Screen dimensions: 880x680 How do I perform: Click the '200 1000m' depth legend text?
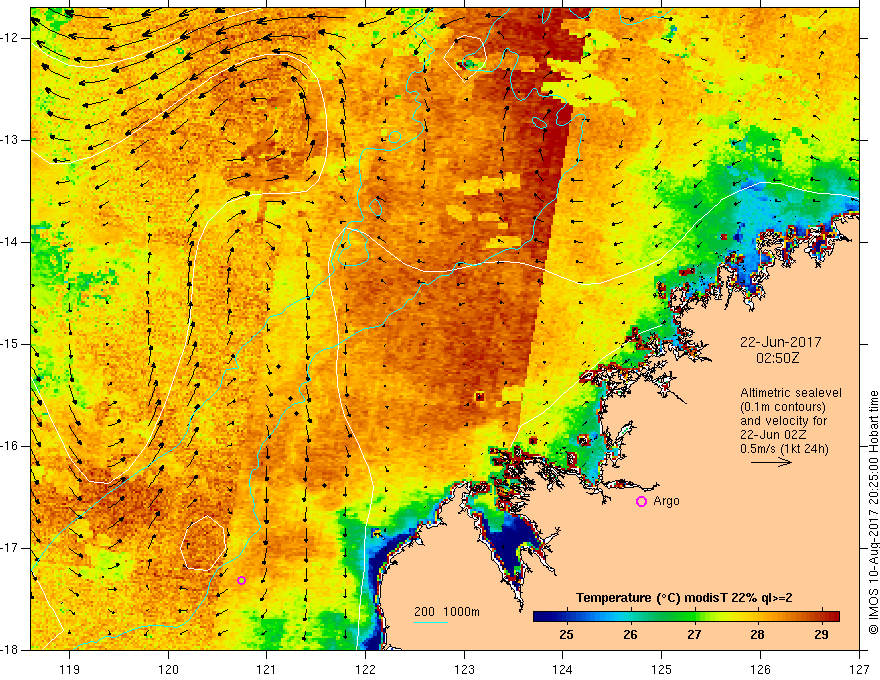pyautogui.click(x=447, y=612)
